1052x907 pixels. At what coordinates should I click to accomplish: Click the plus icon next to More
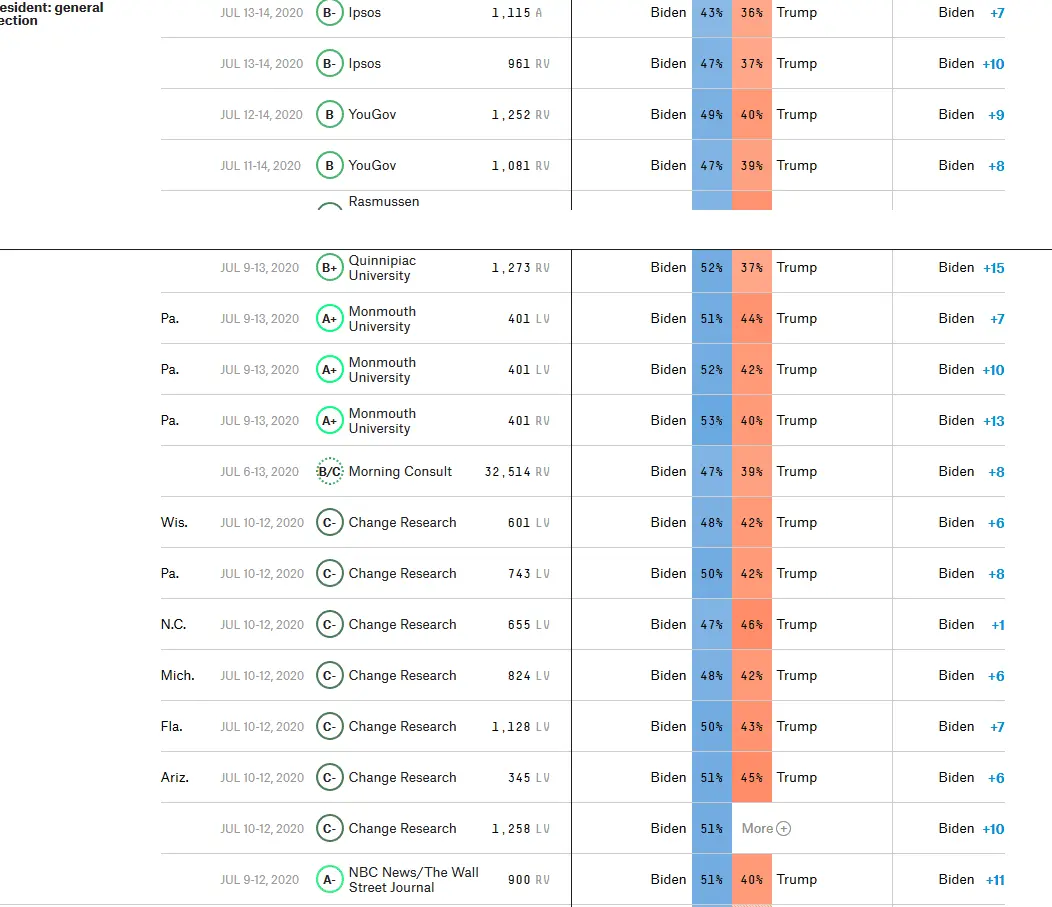[x=784, y=829]
